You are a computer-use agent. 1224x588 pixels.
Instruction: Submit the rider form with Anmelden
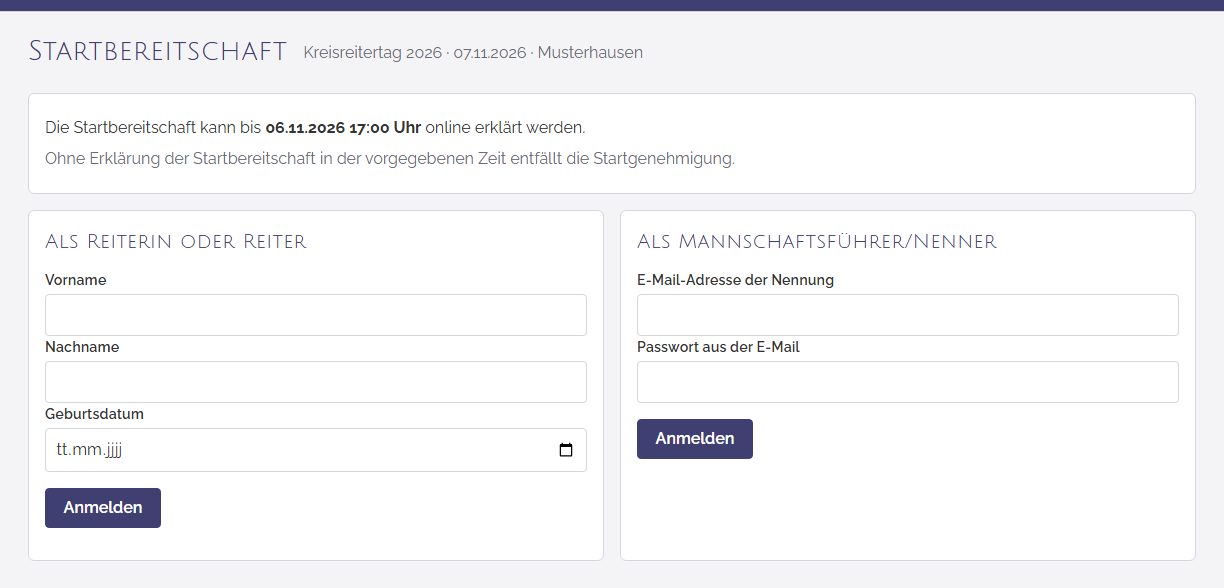point(103,508)
